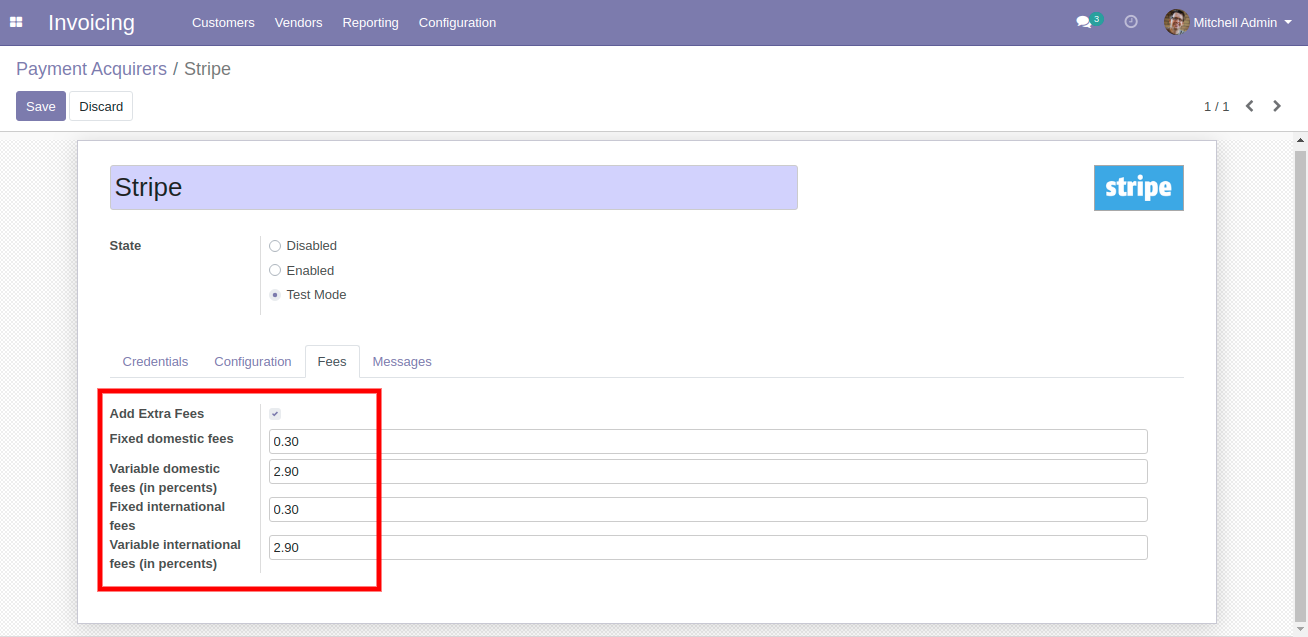Switch to the Messages tab

(x=402, y=362)
